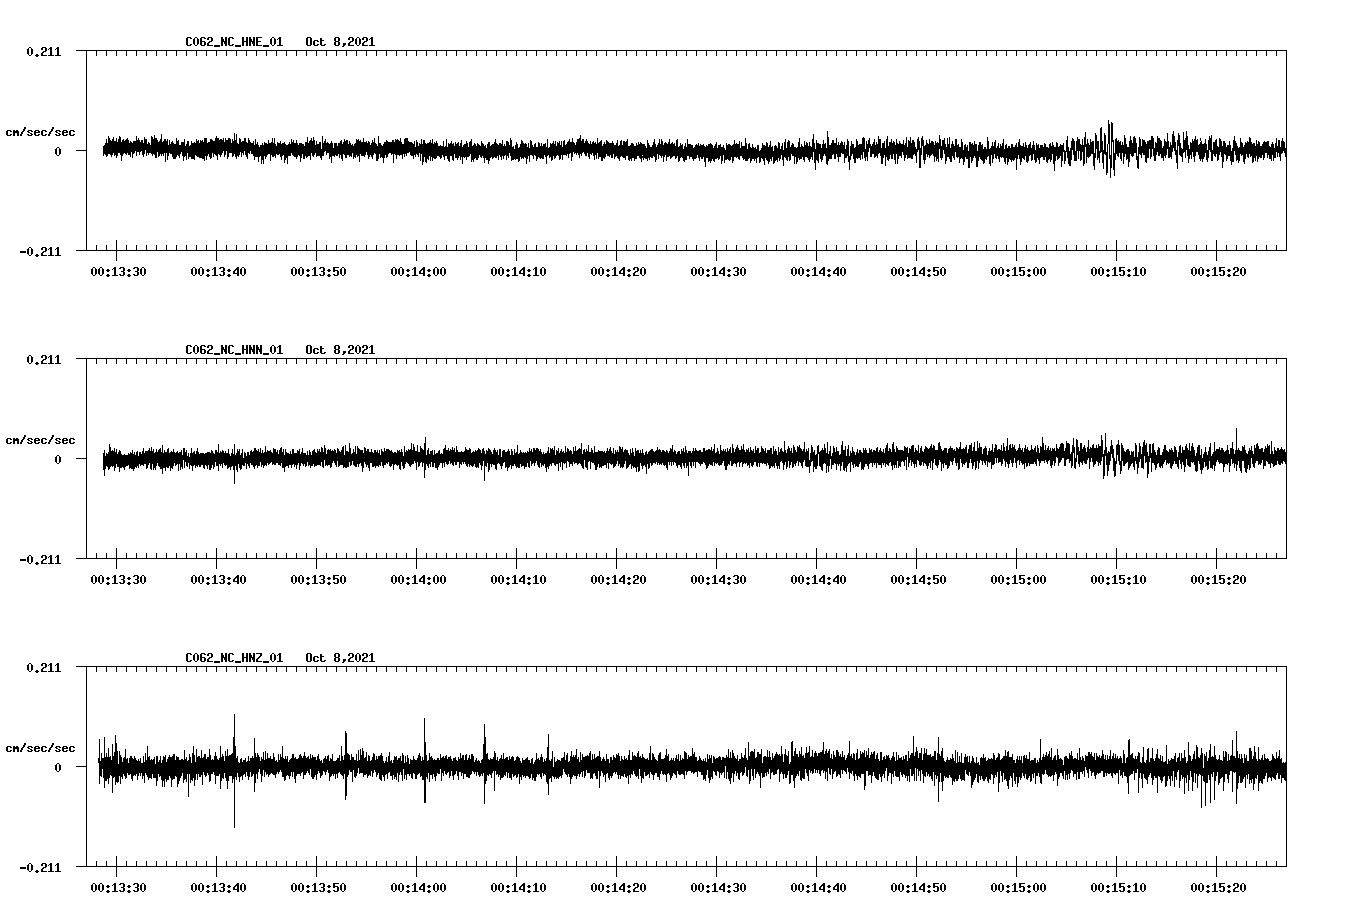Click the C062_NC_HNZ_01 plot title
This screenshot has width=1358, height=924.
234,658
